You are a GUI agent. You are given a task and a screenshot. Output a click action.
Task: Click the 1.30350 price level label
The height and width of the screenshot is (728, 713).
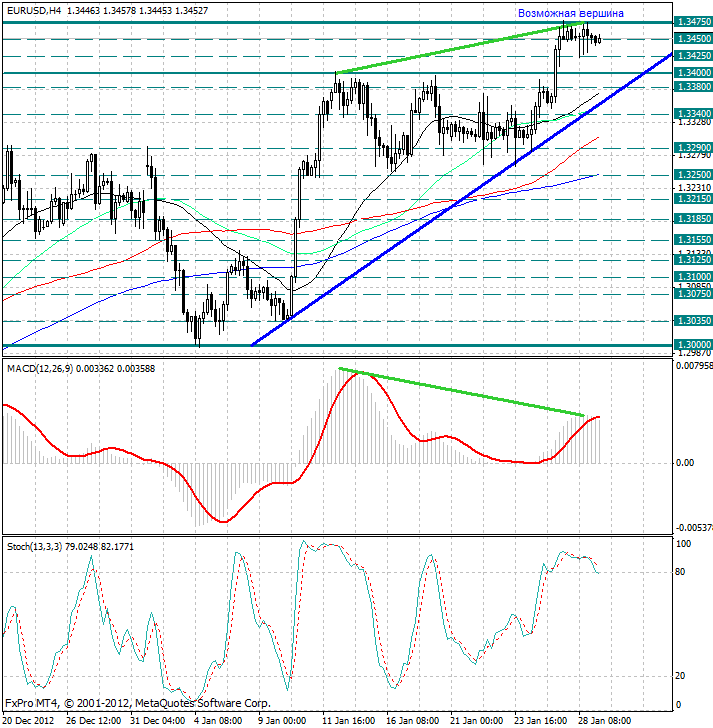[x=694, y=321]
